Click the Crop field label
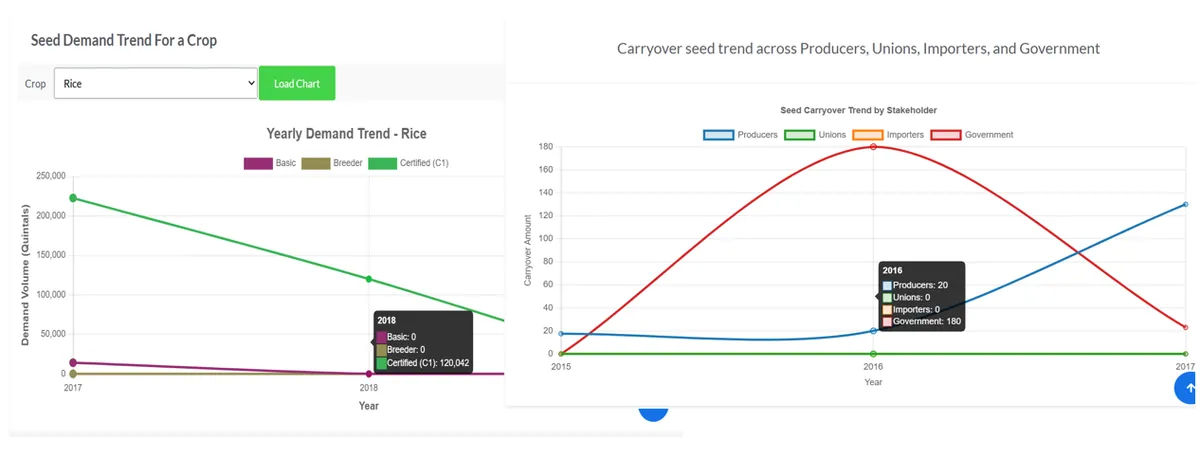Viewport: 1200px width, 461px height. point(35,84)
